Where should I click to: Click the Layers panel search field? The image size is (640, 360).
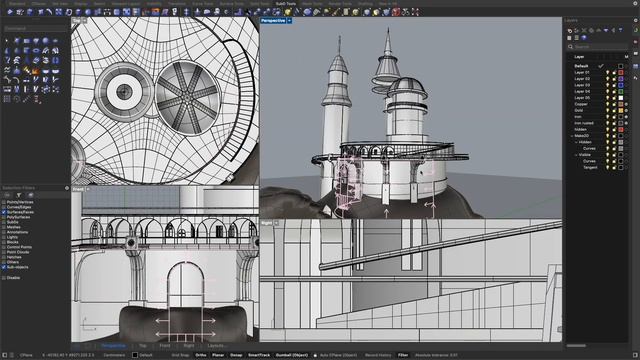pyautogui.click(x=598, y=47)
